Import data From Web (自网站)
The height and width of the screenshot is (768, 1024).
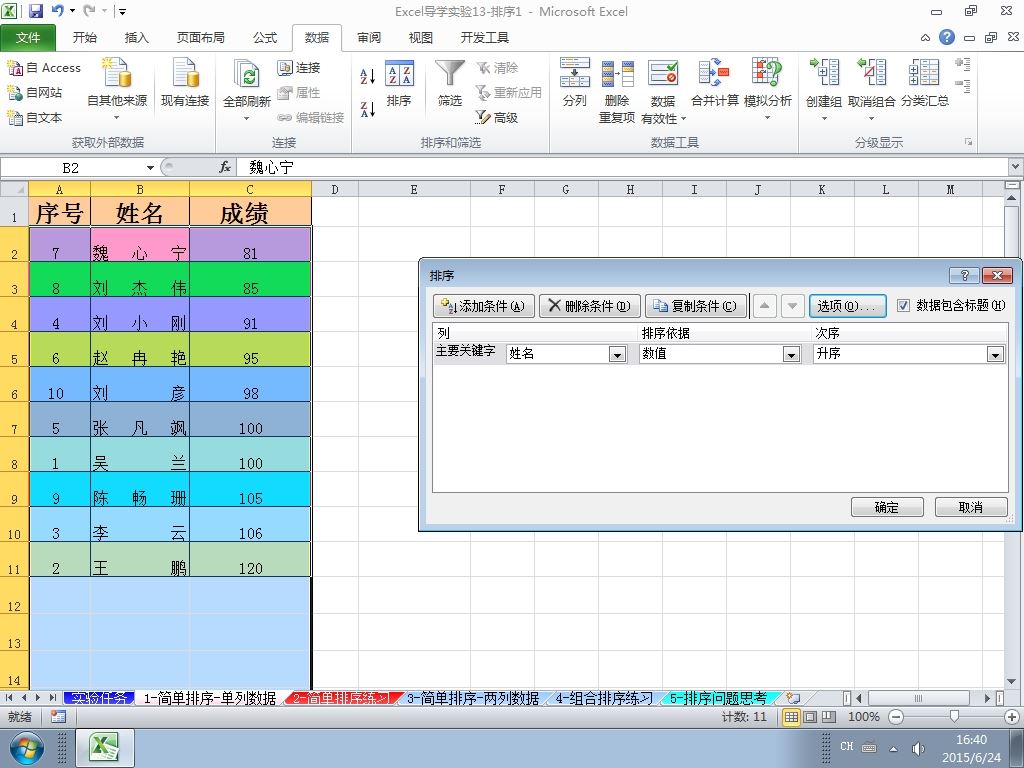click(35, 93)
